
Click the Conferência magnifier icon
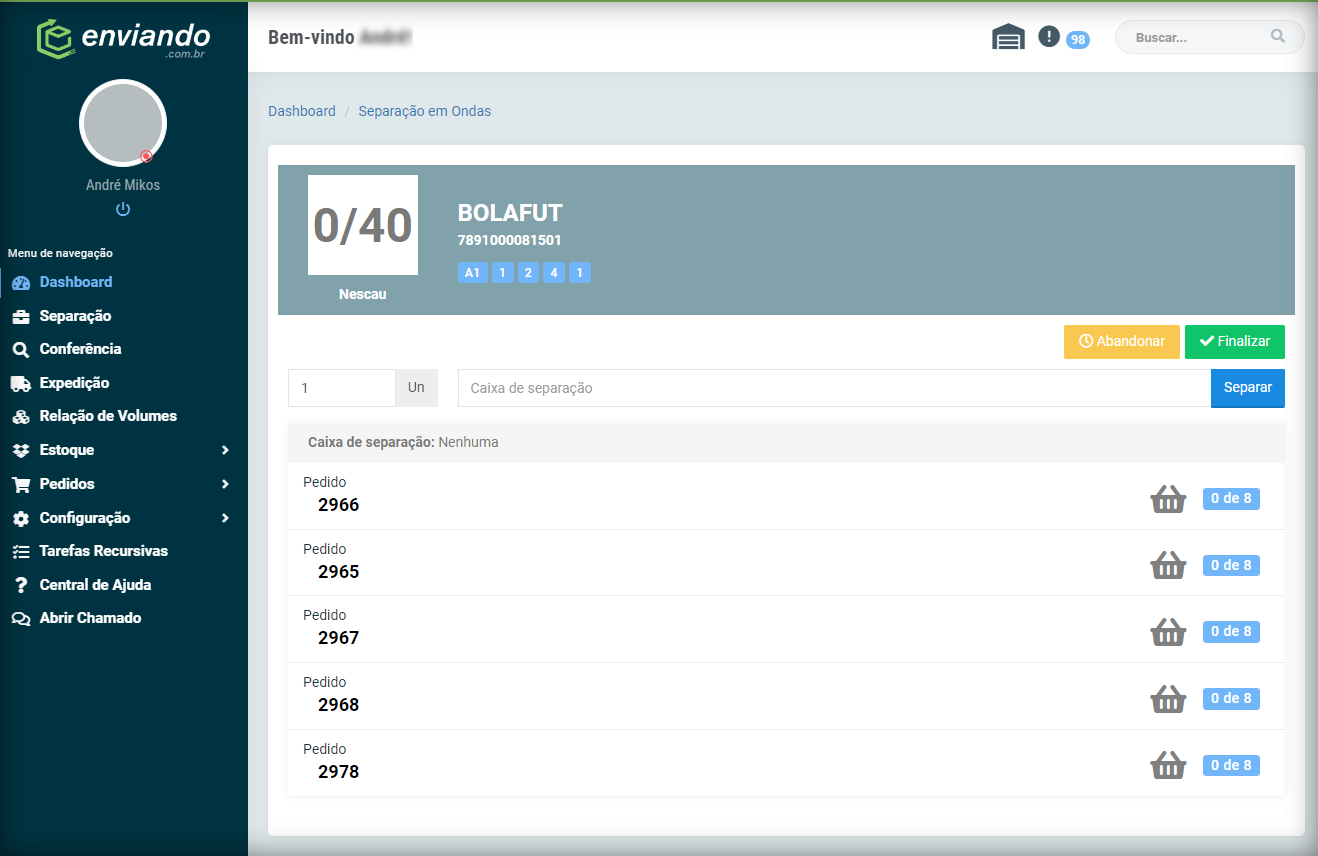click(21, 350)
